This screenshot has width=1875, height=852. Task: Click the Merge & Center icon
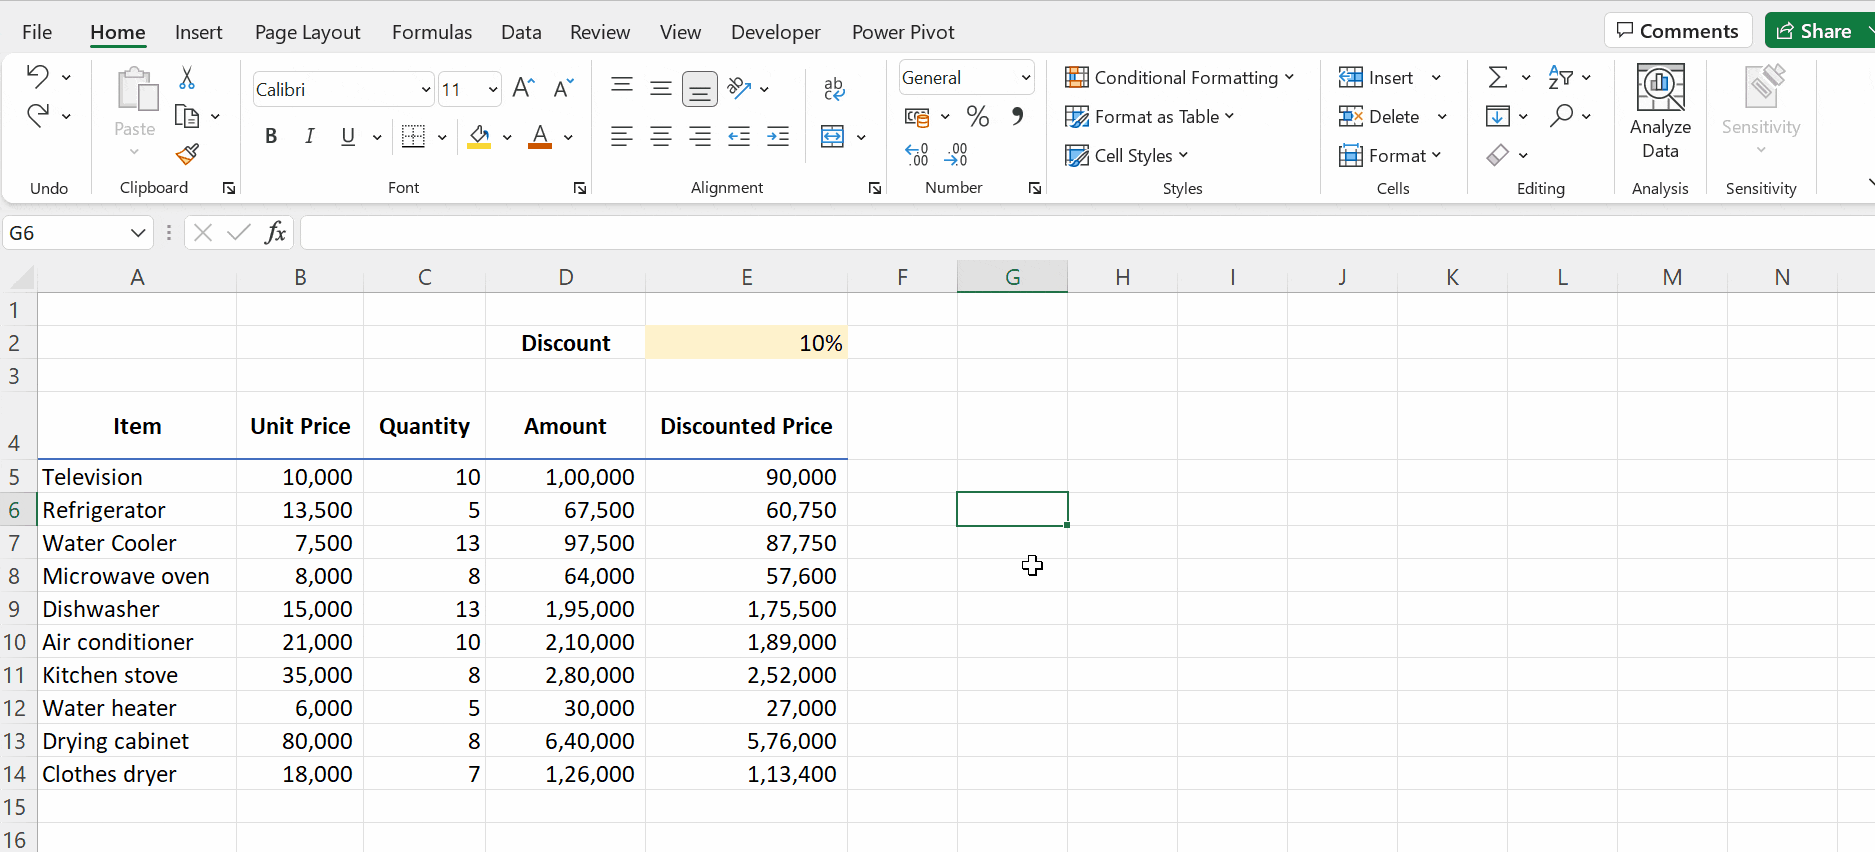tap(832, 136)
